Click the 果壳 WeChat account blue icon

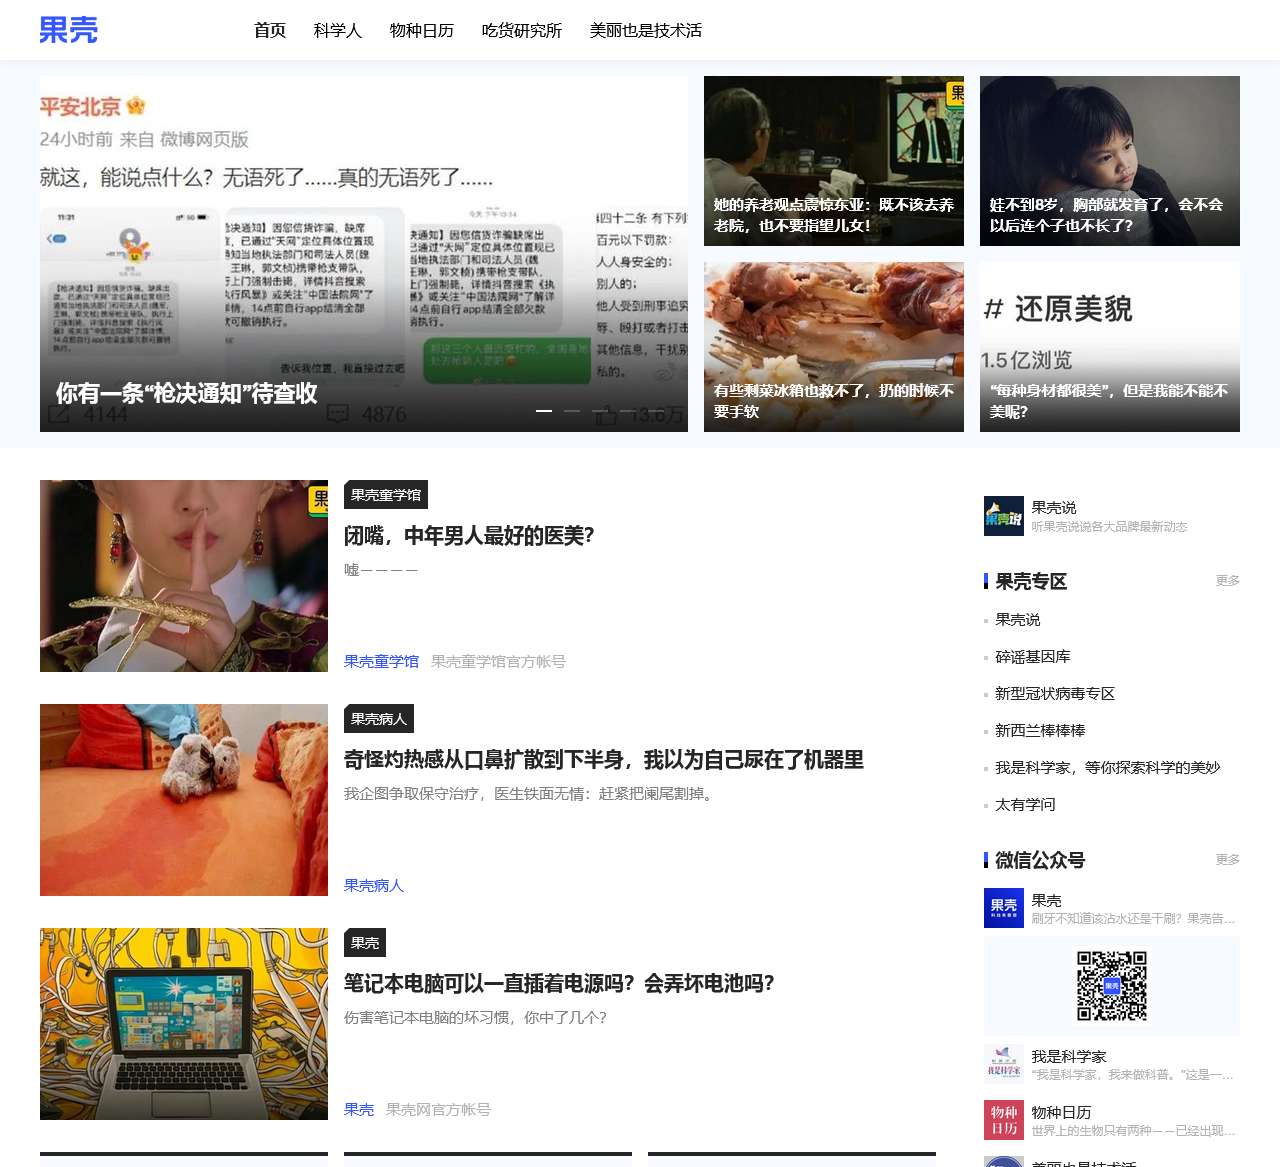tap(1004, 908)
